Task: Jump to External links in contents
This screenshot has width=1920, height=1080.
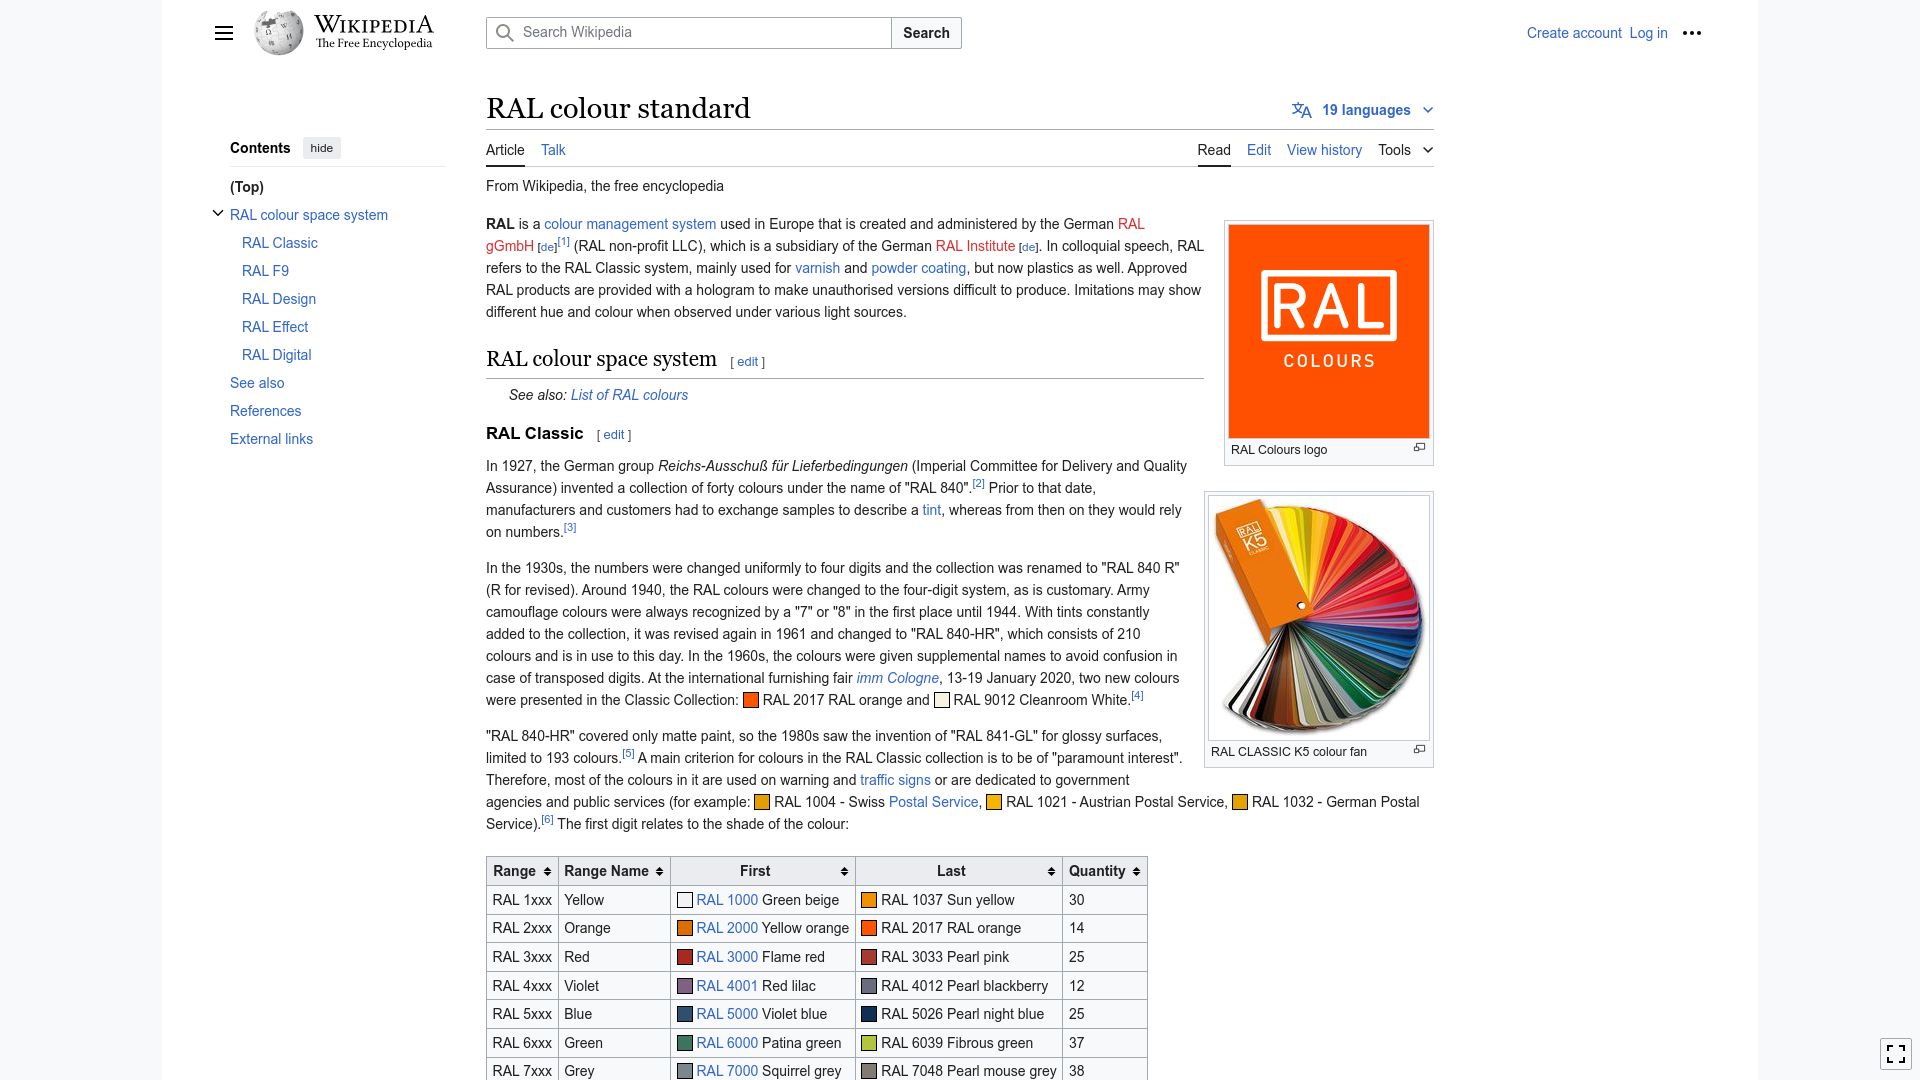Action: point(271,439)
